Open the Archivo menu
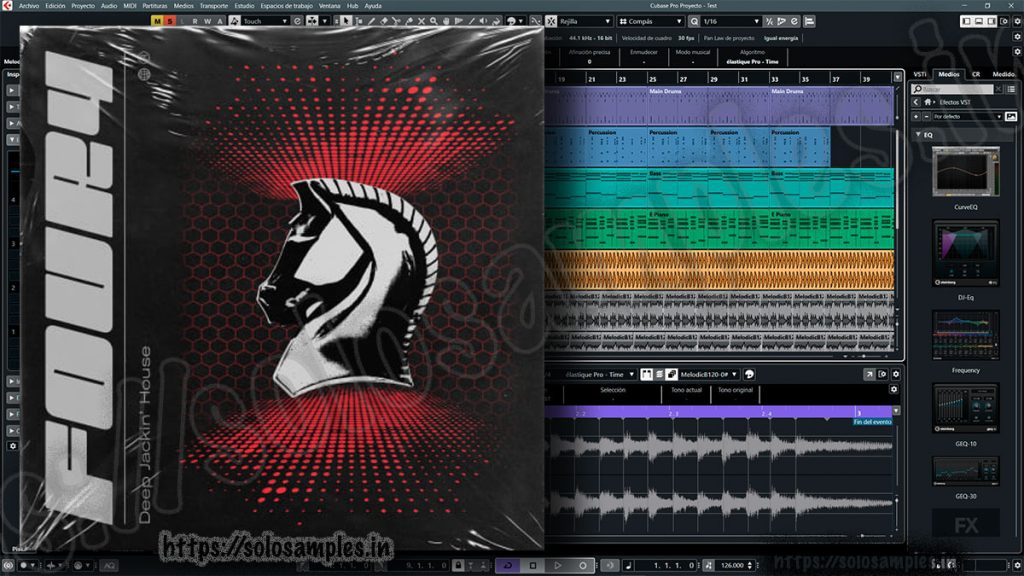The height and width of the screenshot is (576, 1024). (x=29, y=6)
